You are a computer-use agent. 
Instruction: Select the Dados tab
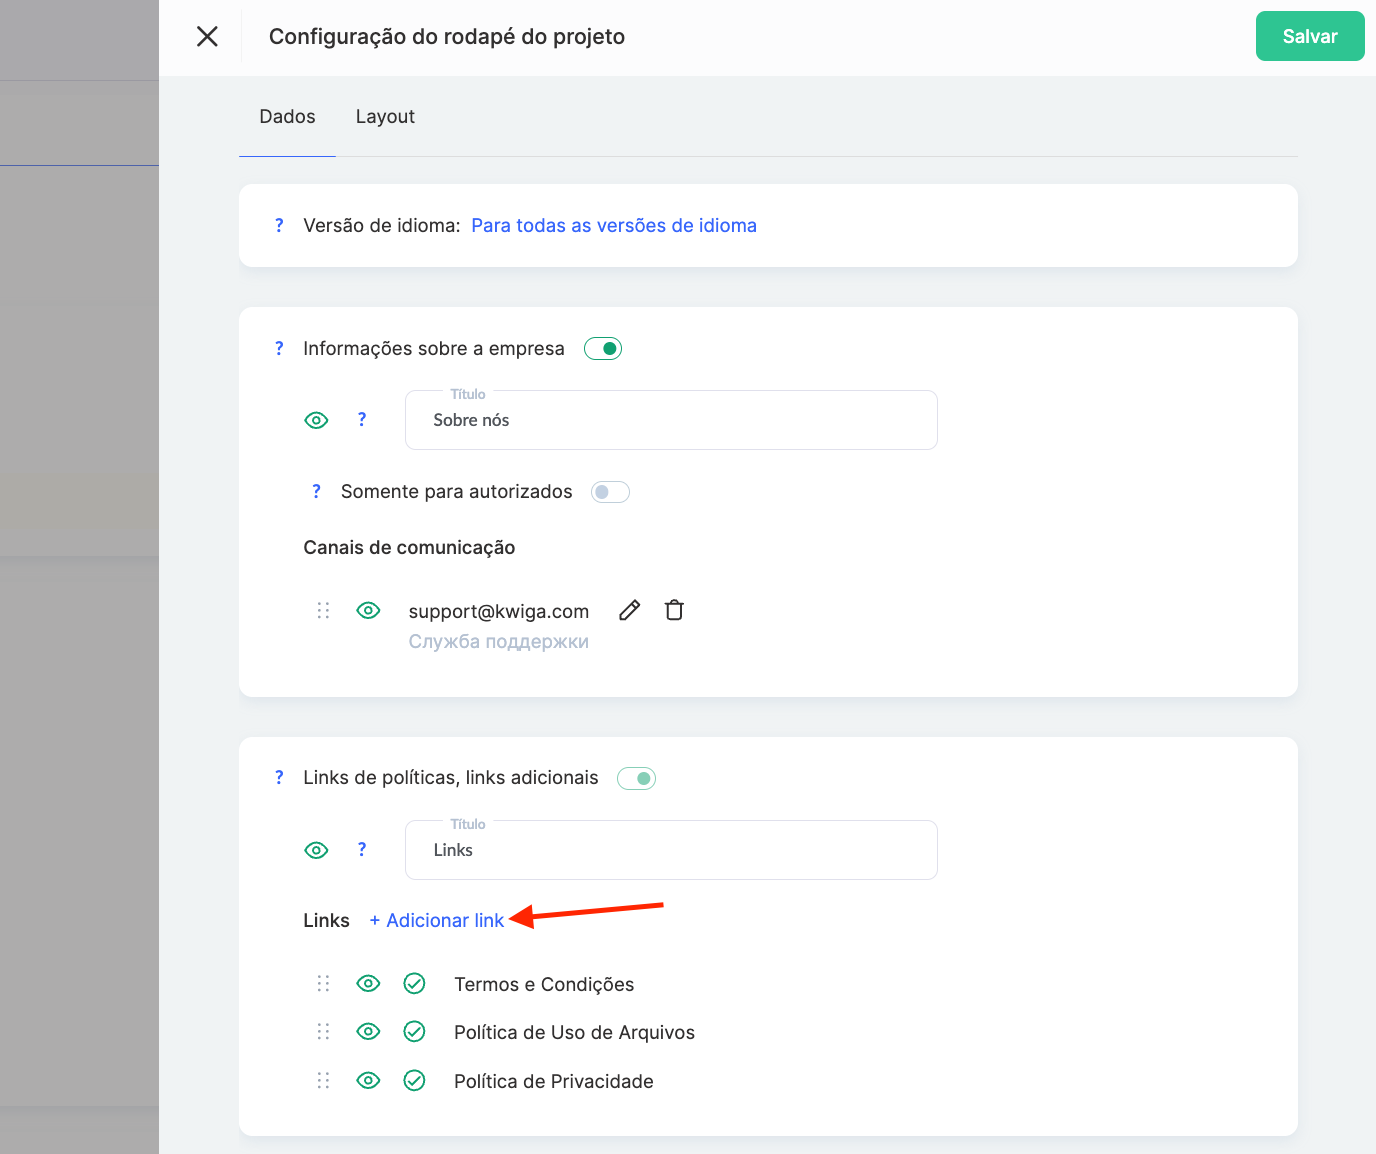click(287, 117)
